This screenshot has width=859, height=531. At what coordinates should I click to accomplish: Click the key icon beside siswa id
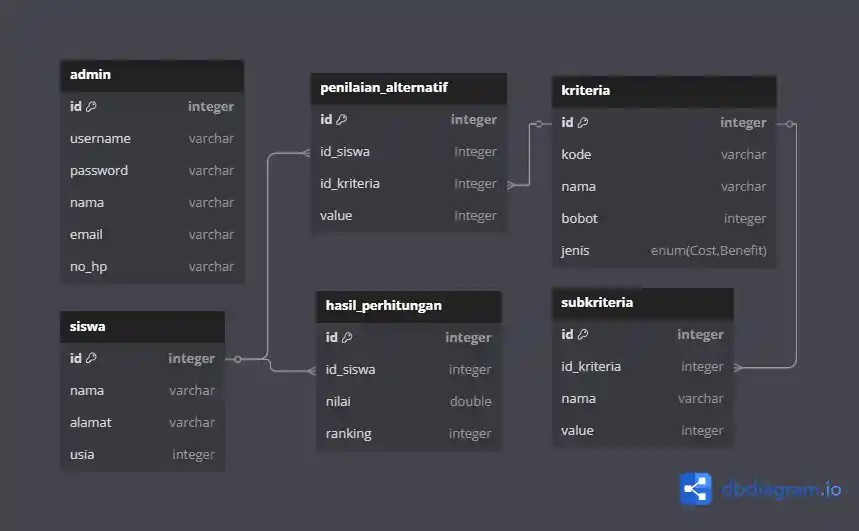(x=91, y=358)
